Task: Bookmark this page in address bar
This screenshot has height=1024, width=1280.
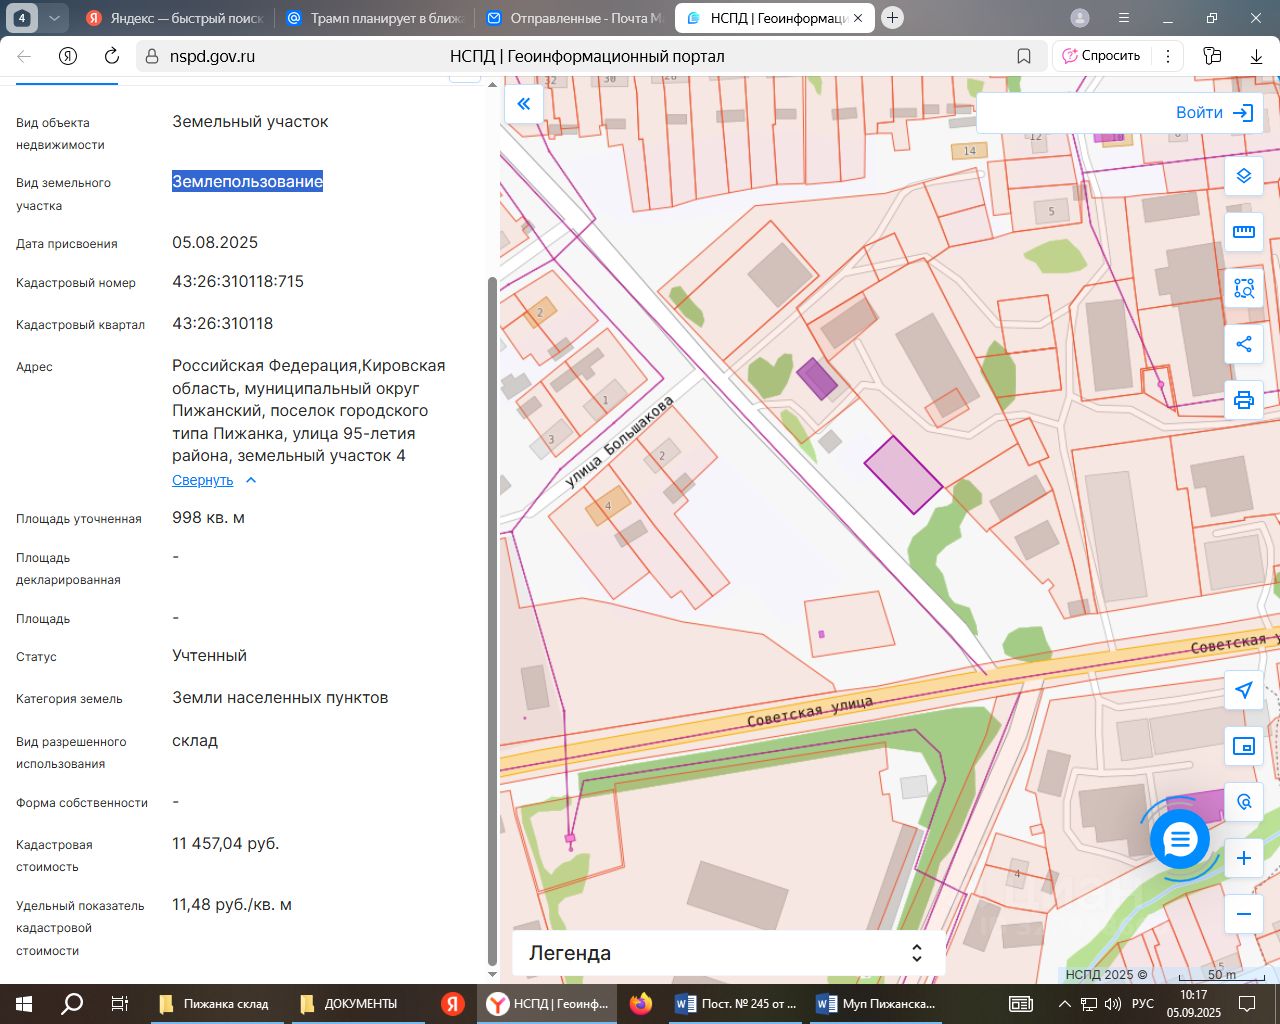Action: (x=1024, y=56)
